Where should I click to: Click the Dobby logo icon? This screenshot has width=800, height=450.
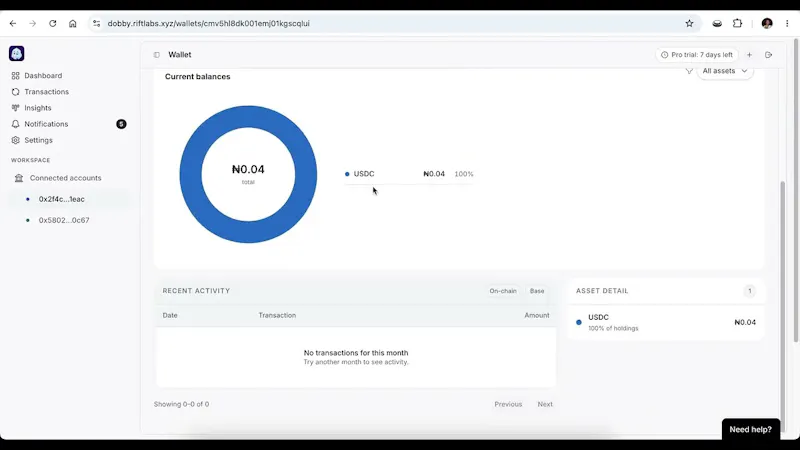pos(16,54)
